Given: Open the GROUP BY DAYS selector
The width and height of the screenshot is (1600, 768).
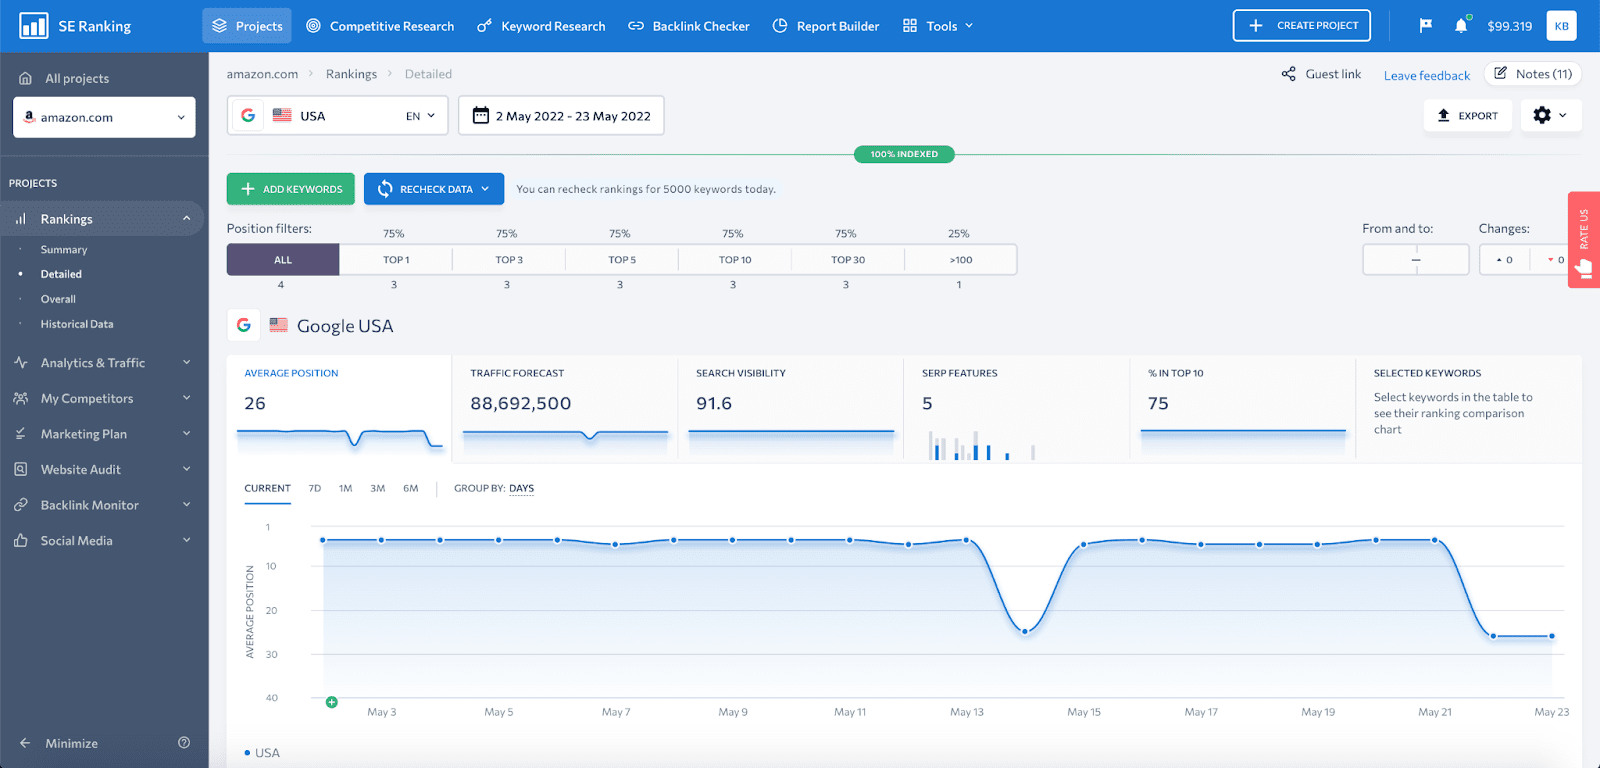Looking at the screenshot, I should (521, 489).
